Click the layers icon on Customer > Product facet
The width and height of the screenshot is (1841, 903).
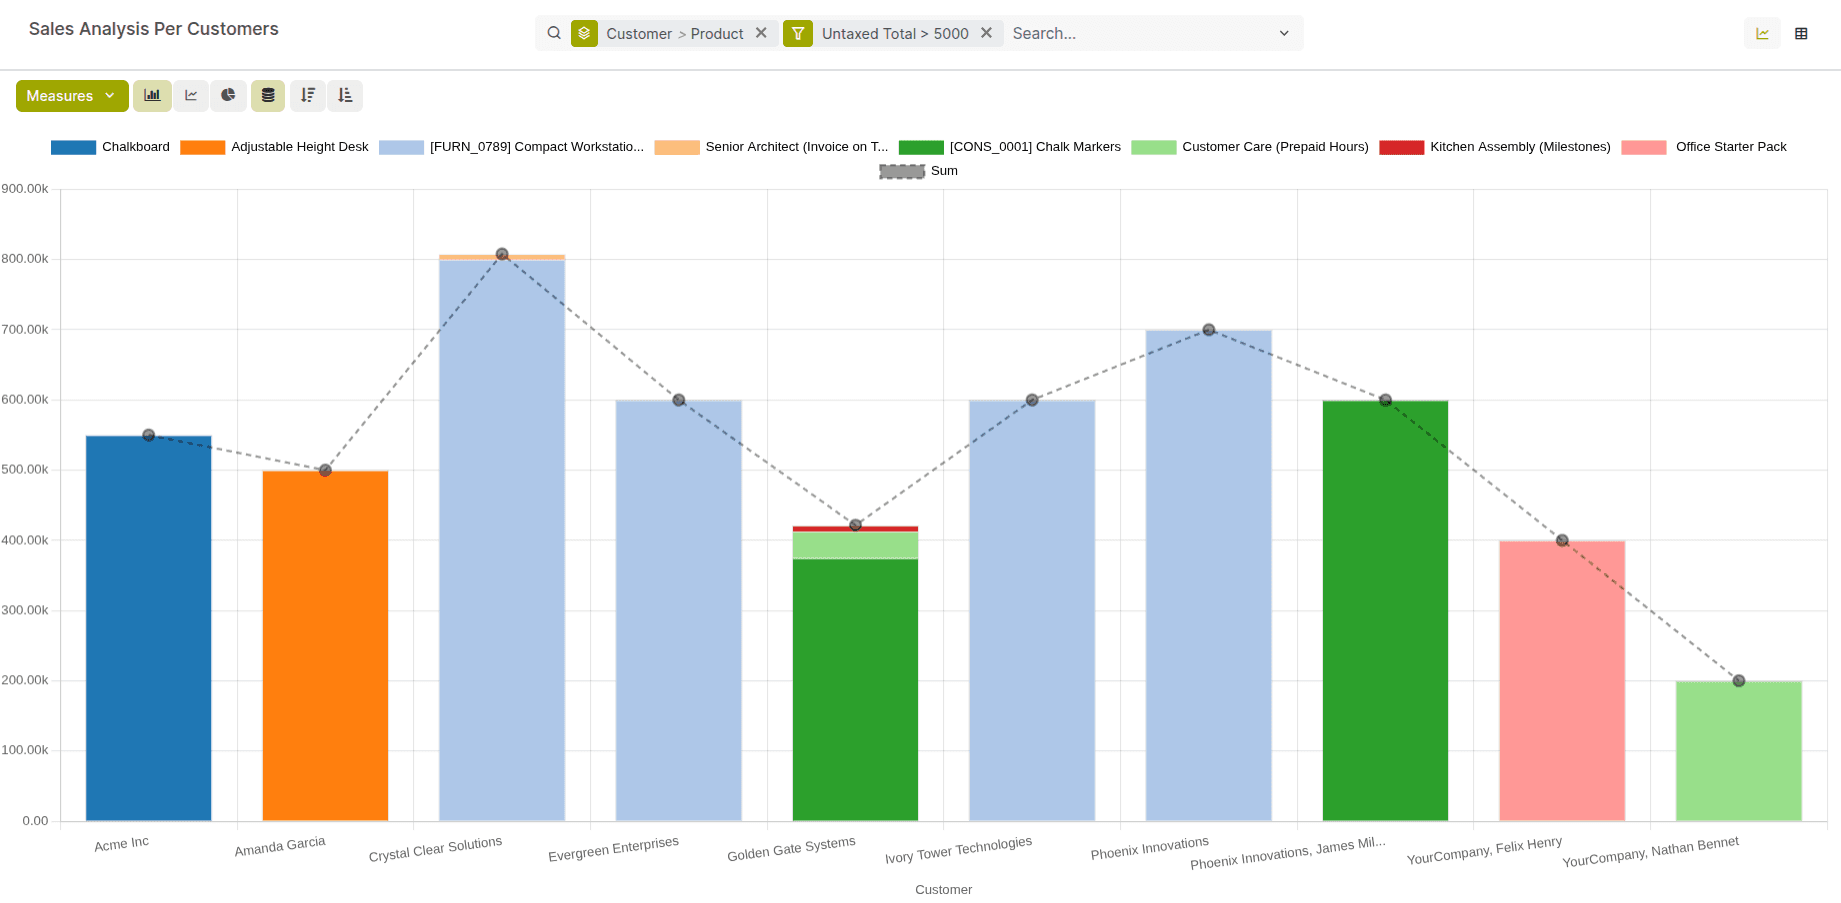(x=584, y=33)
